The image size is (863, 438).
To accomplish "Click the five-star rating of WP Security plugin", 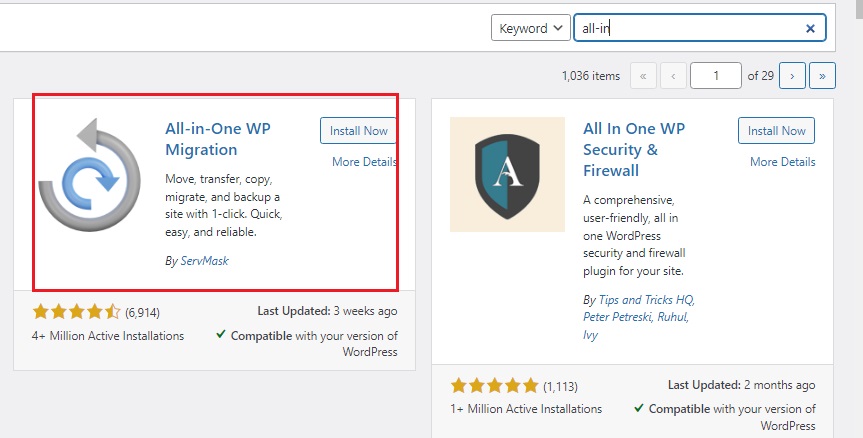I will coord(494,385).
